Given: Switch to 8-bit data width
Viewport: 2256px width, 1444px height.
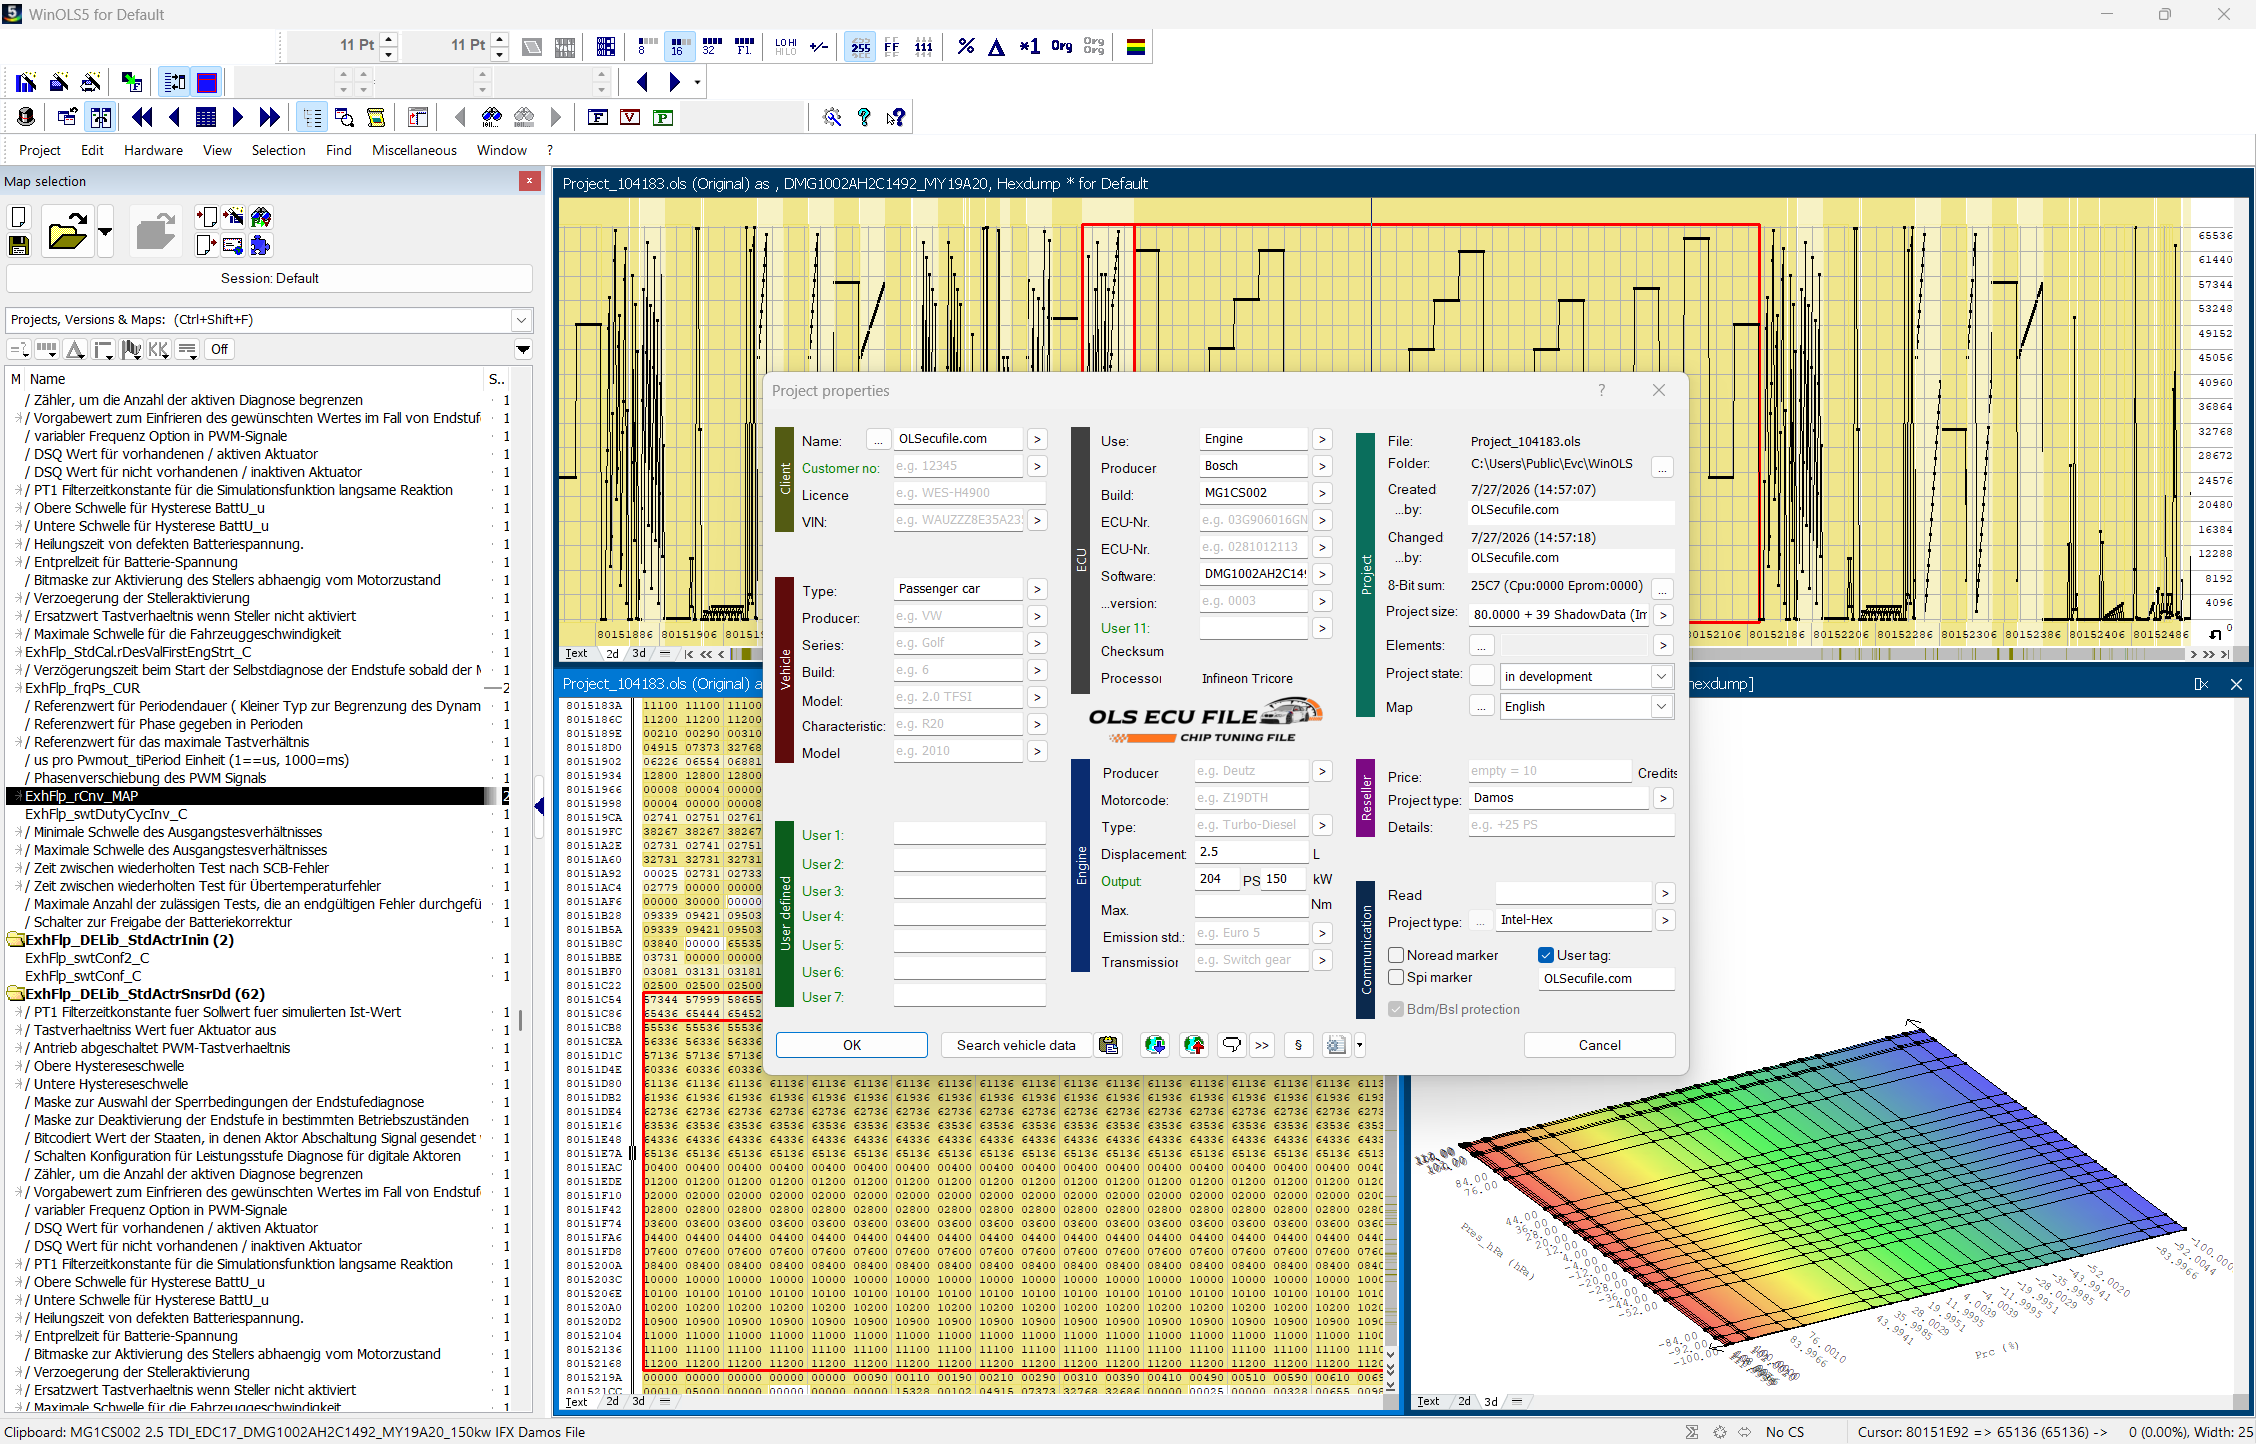Looking at the screenshot, I should click(x=647, y=47).
